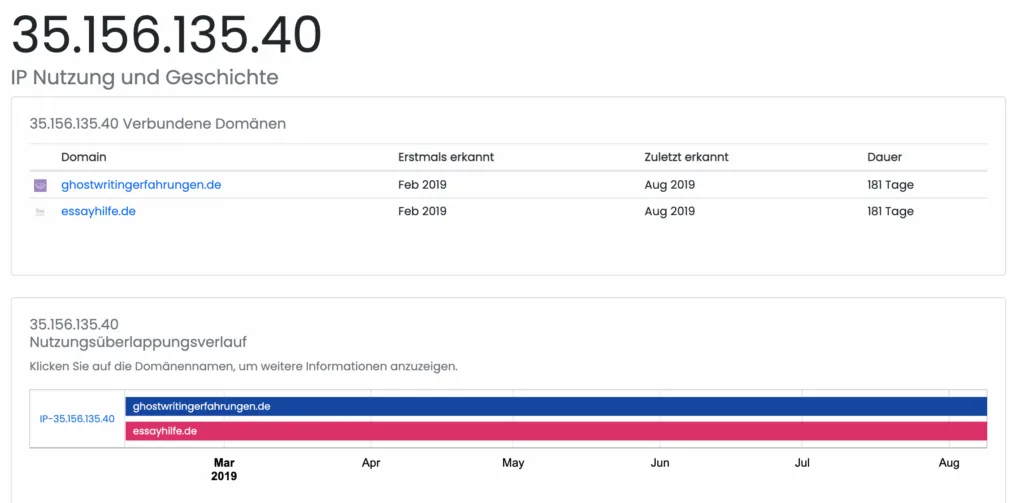Screen dimensions: 1024x503
Task: Click the May timeline axis label
Action: click(513, 463)
